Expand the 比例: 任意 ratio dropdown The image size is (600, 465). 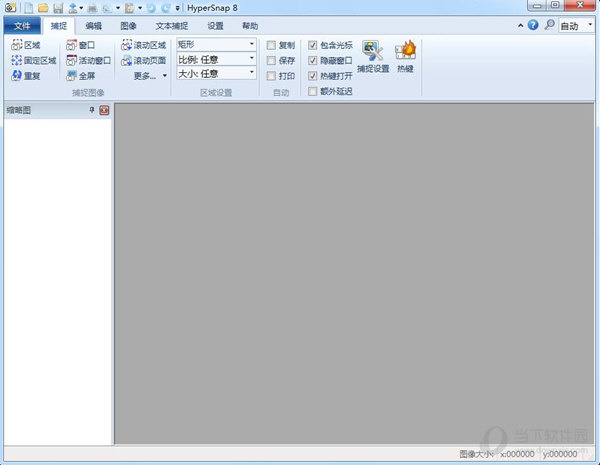[215, 59]
